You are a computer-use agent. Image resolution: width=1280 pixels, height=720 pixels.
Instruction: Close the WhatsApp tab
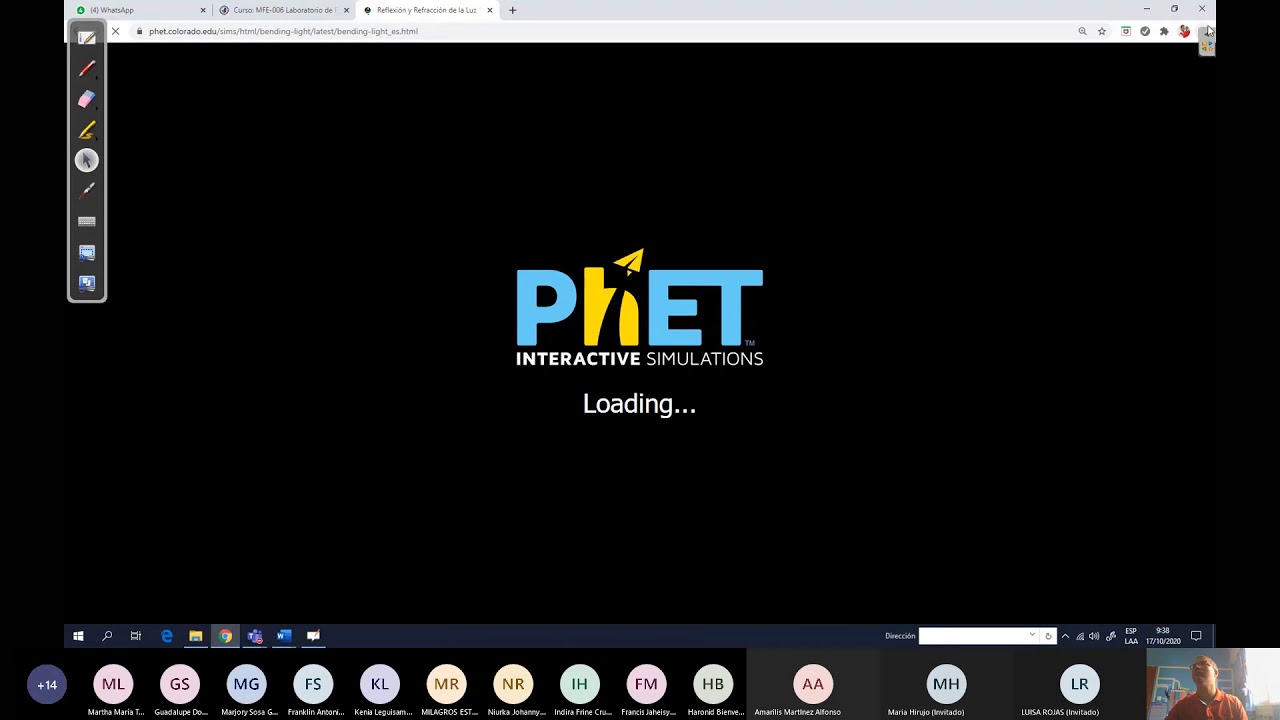click(203, 10)
